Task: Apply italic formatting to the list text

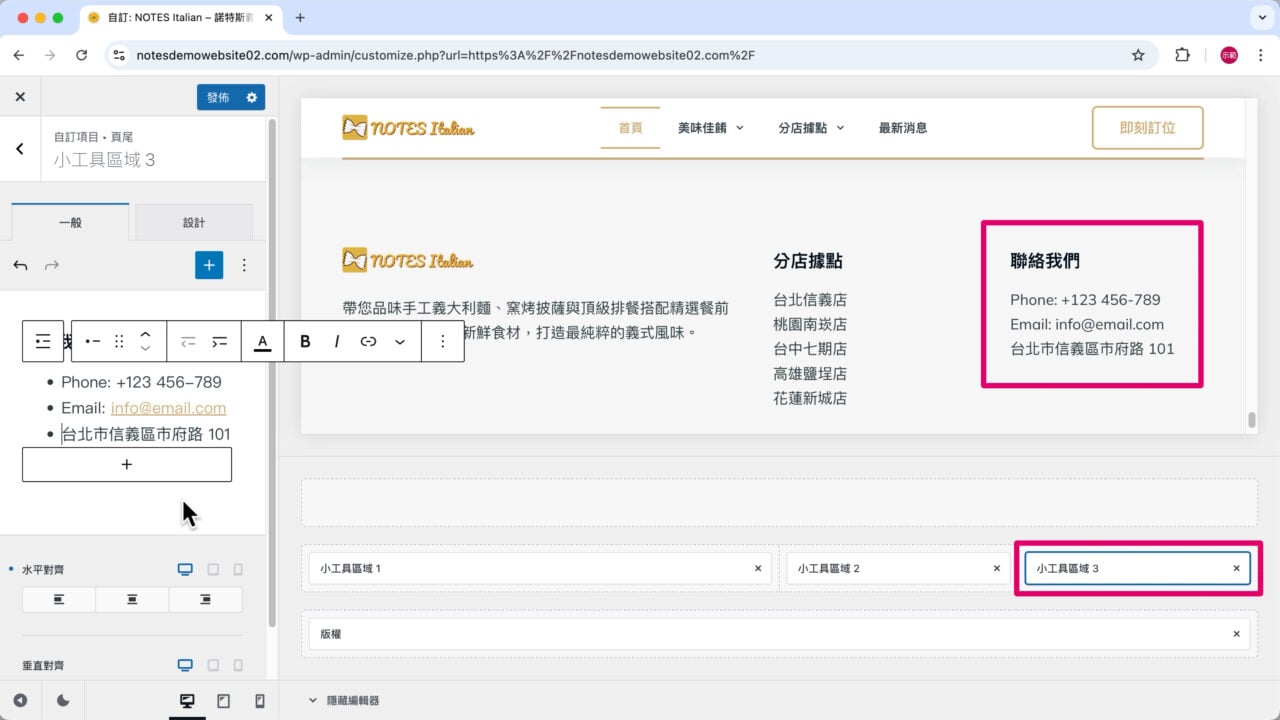Action: click(336, 341)
